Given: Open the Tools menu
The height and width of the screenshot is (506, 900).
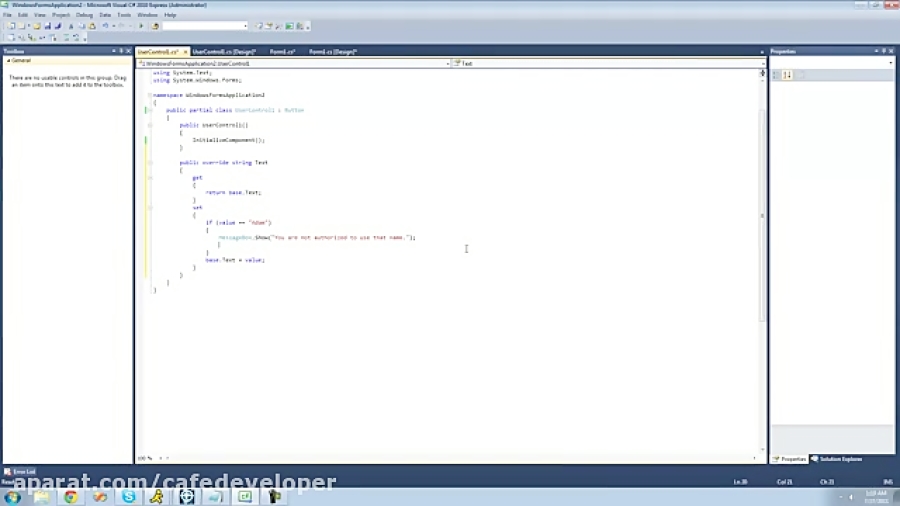Looking at the screenshot, I should coord(124,15).
